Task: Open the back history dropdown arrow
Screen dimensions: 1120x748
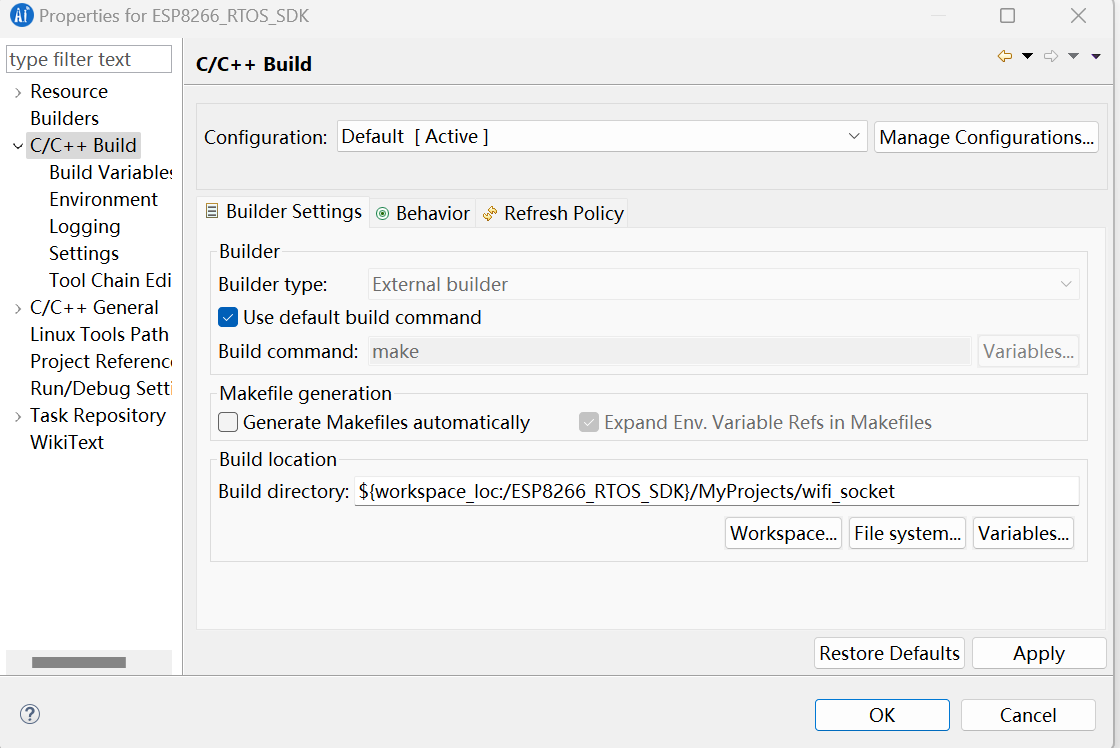Action: [1027, 56]
